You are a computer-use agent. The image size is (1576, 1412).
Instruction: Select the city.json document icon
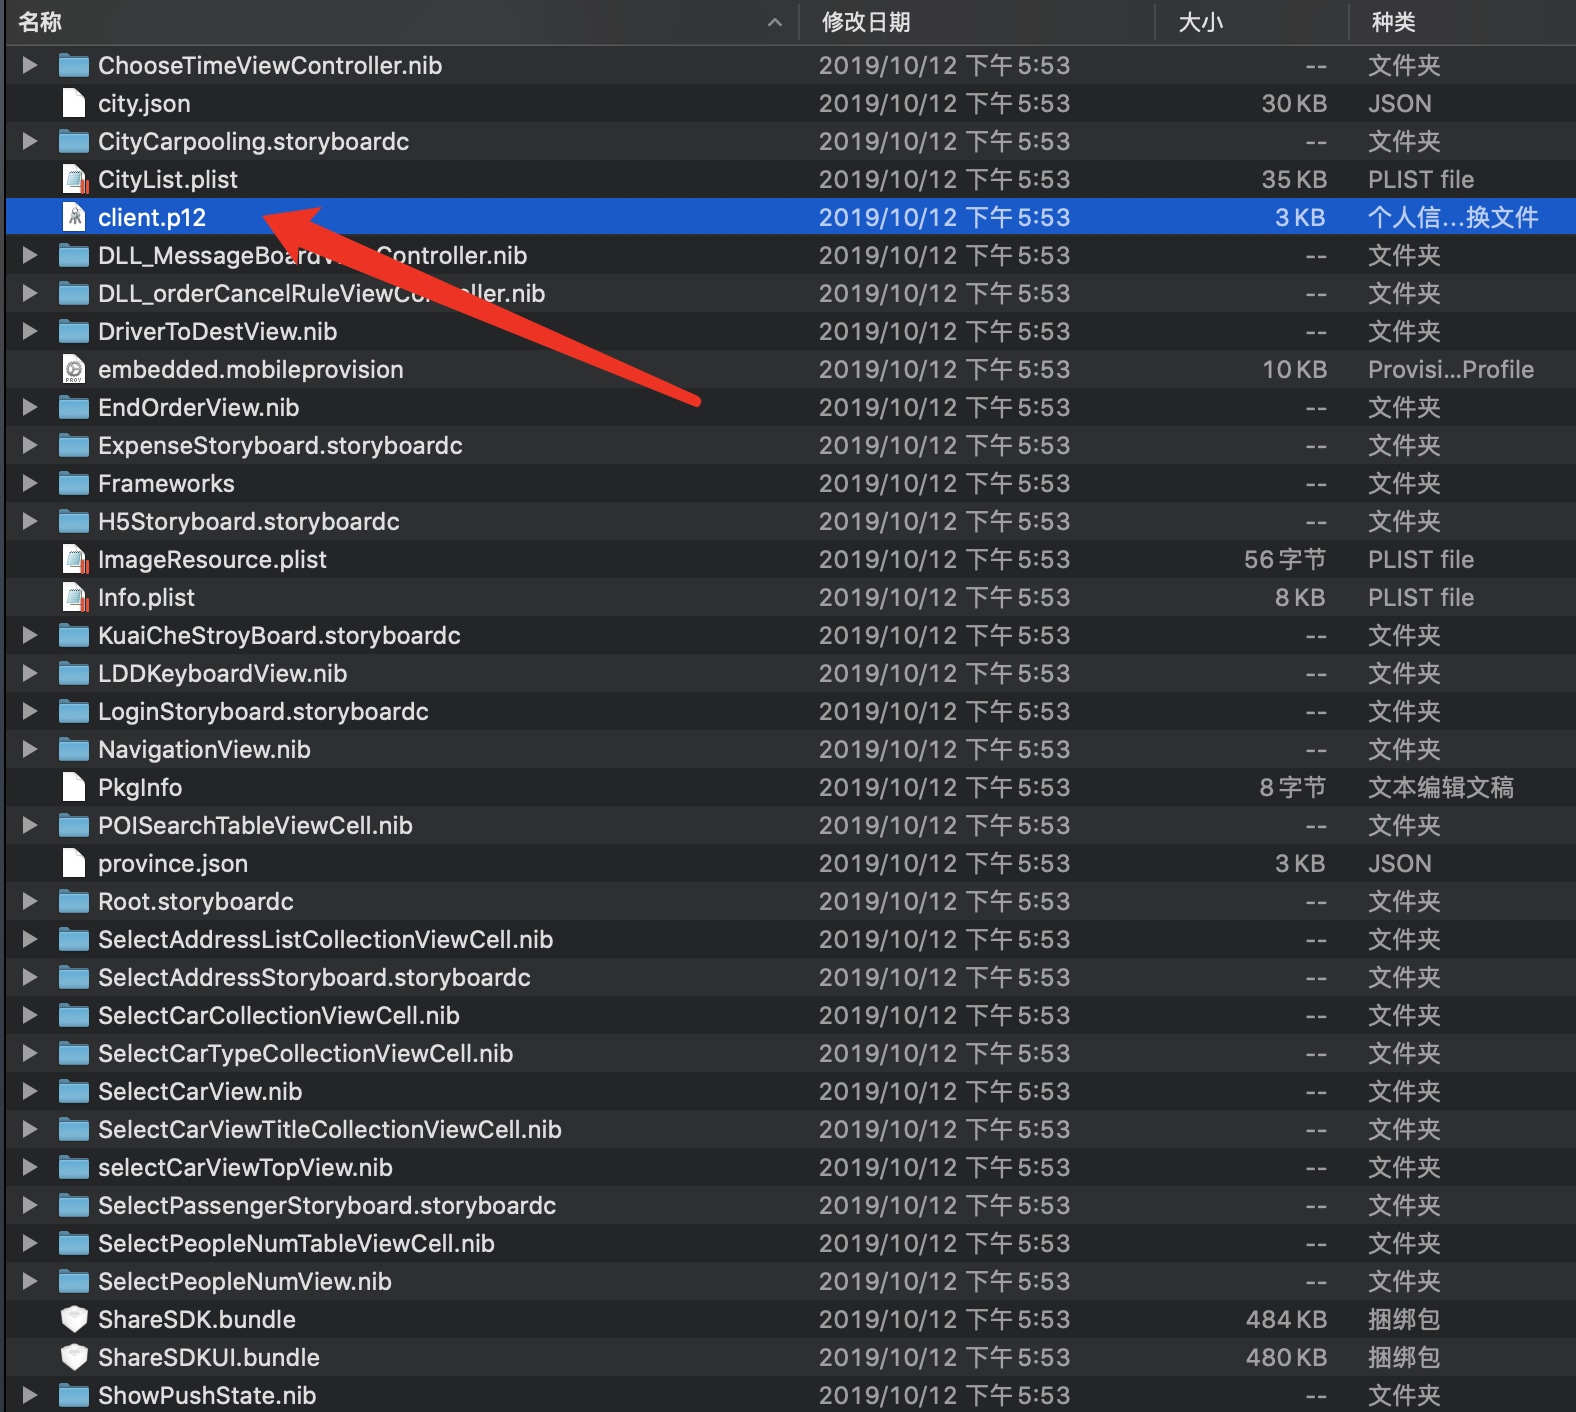(74, 103)
